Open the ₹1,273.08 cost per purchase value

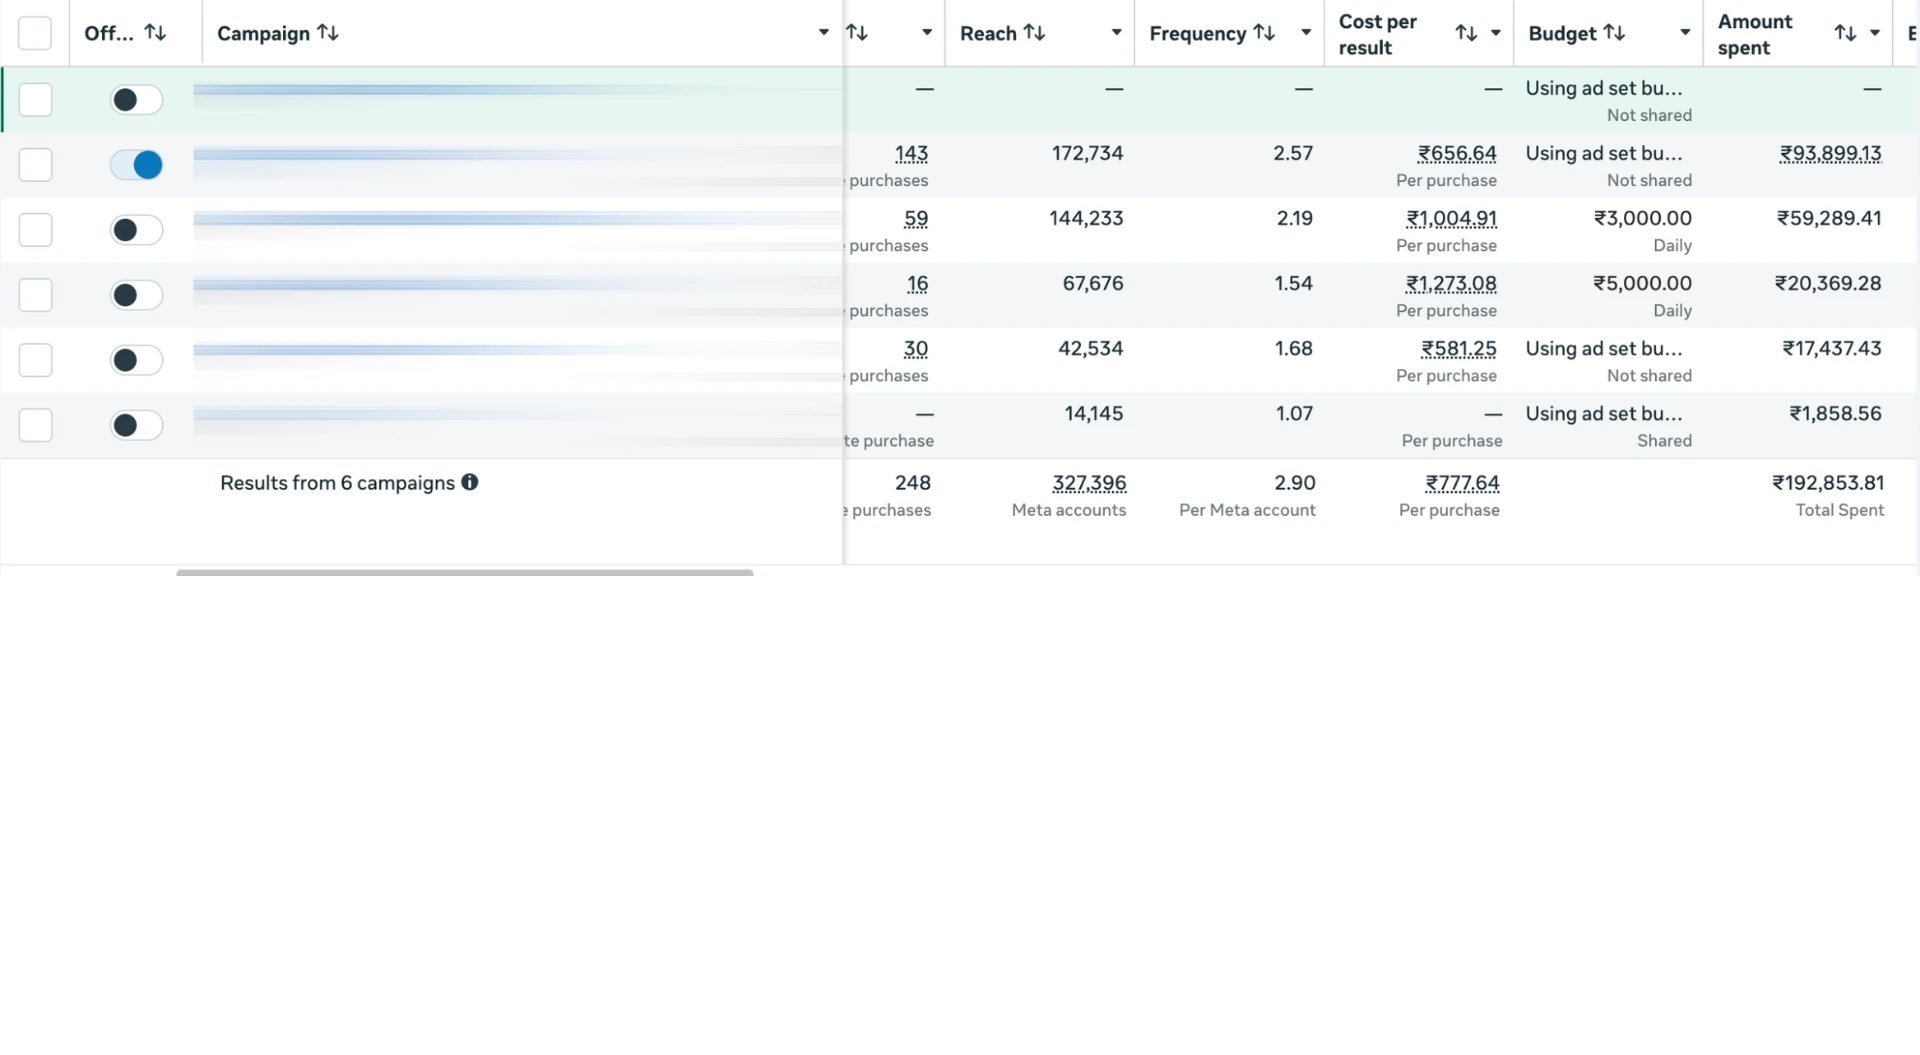pos(1451,284)
